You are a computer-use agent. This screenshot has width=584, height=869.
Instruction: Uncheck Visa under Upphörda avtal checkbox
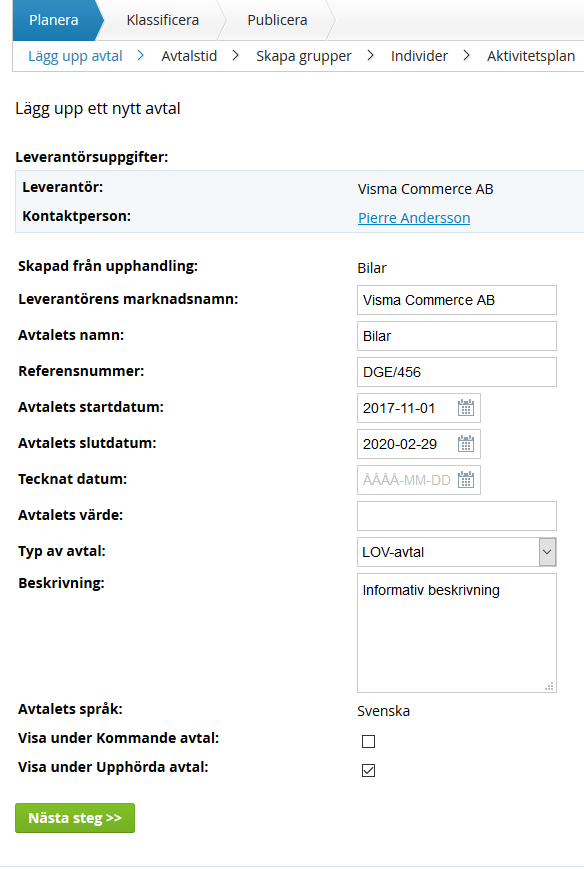(x=368, y=770)
